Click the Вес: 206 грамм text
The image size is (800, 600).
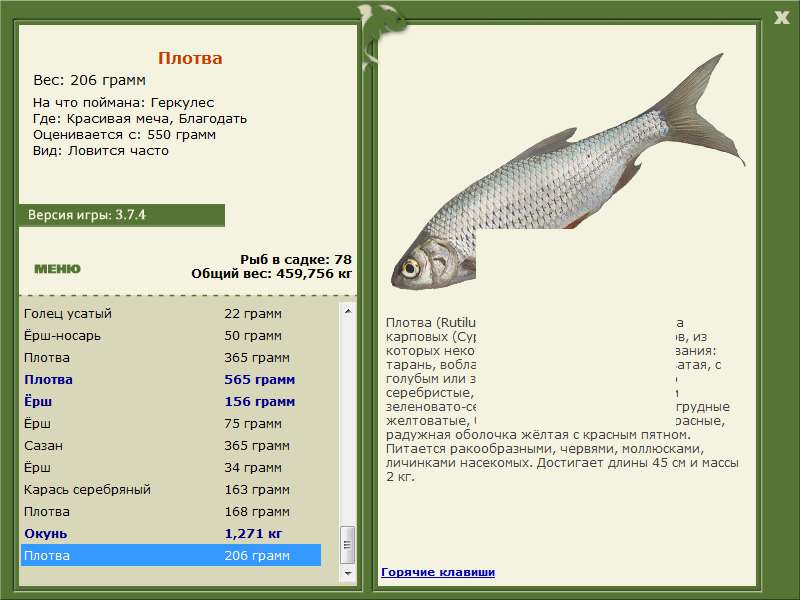pyautogui.click(x=89, y=80)
